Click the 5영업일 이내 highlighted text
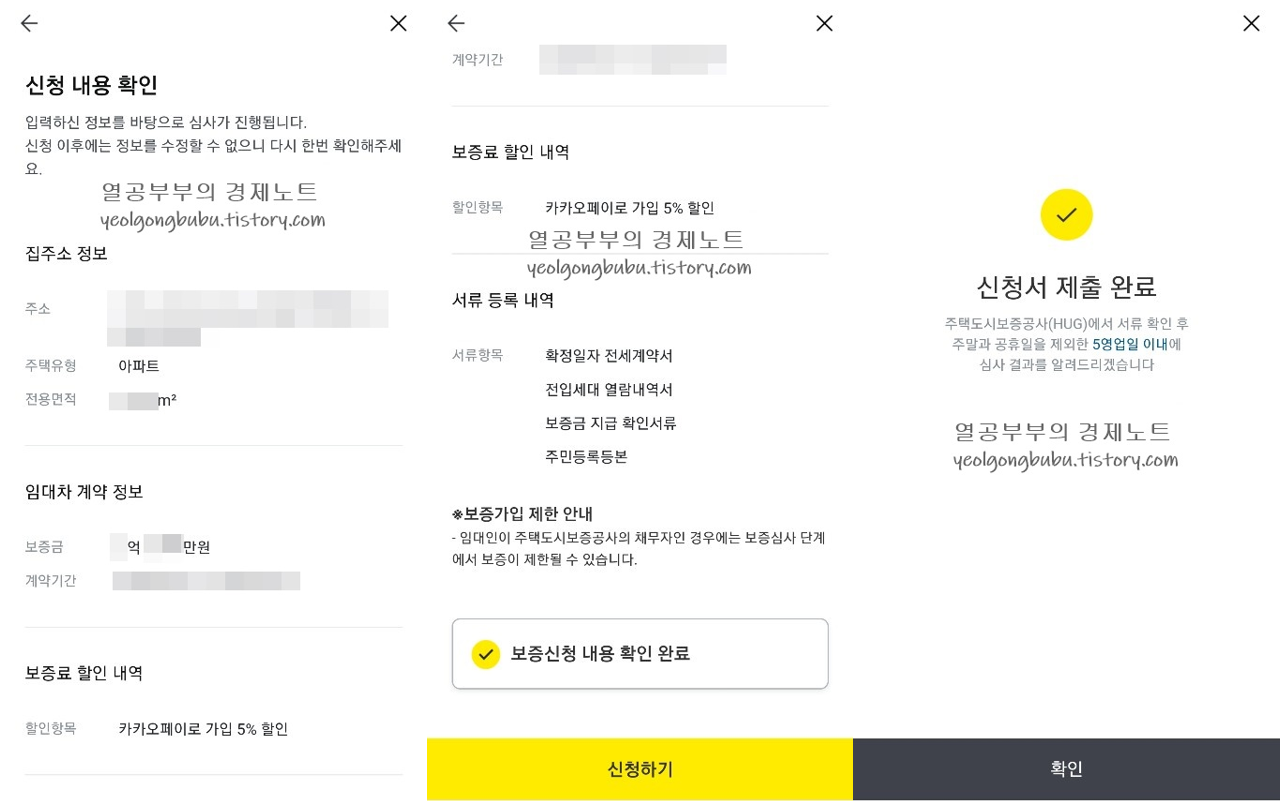Screen dimensions: 1280x801 click(1129, 344)
